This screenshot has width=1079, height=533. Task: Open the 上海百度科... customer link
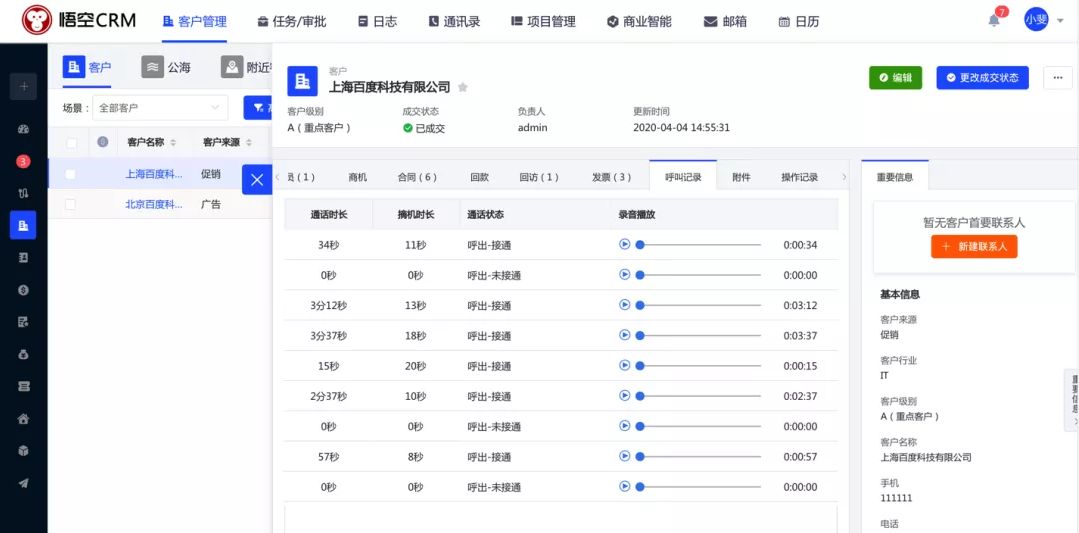[x=154, y=174]
